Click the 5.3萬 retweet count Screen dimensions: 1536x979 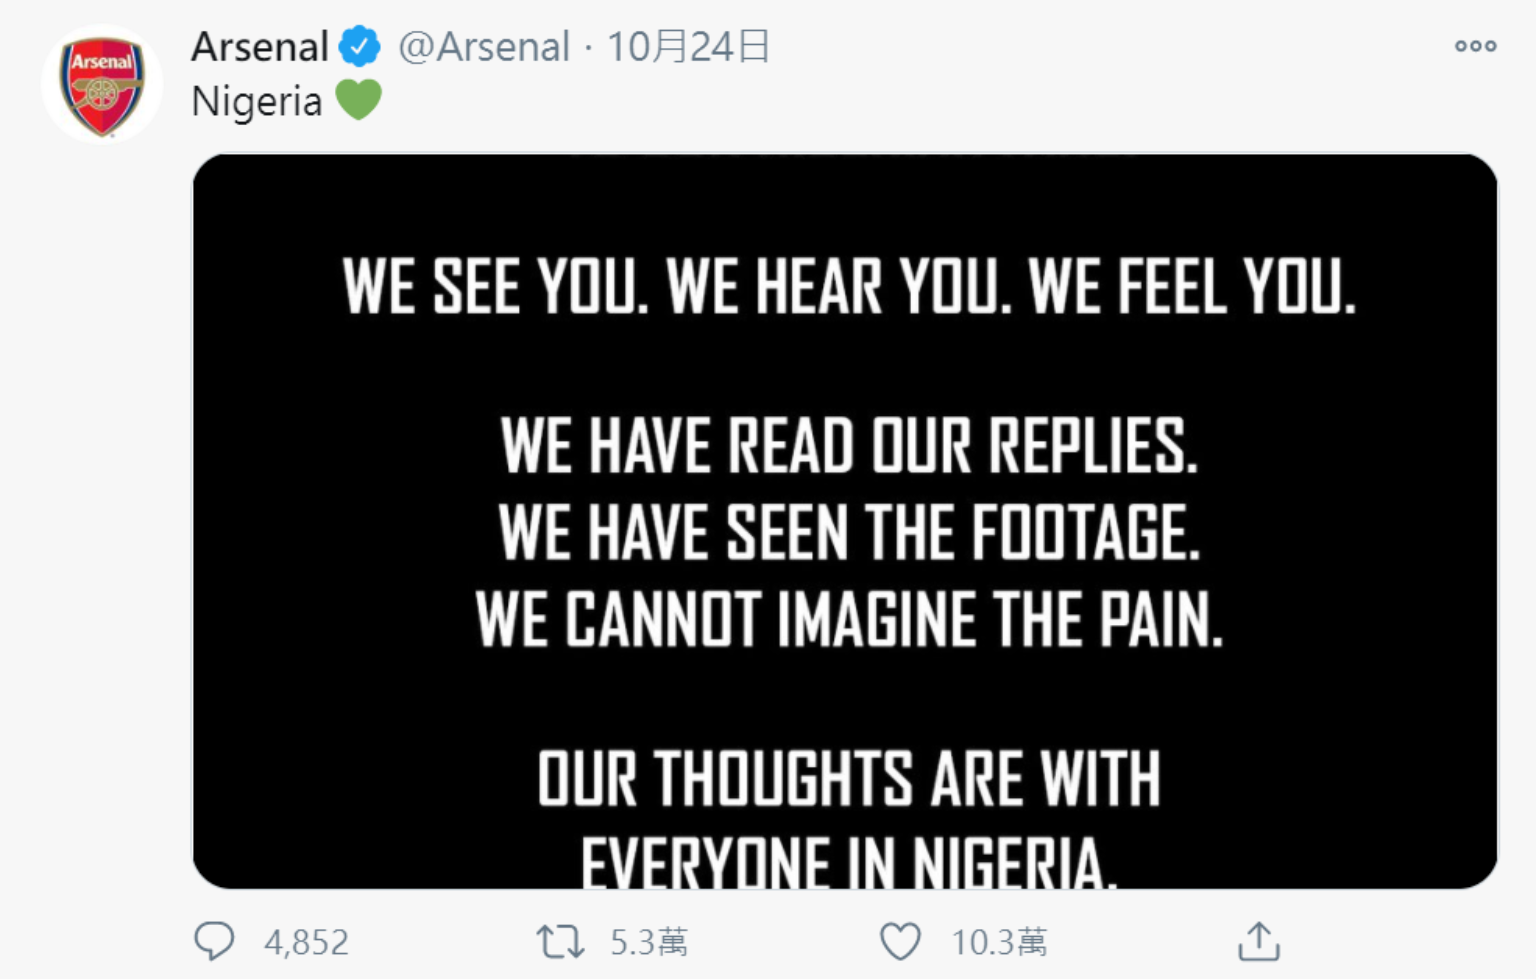click(649, 942)
